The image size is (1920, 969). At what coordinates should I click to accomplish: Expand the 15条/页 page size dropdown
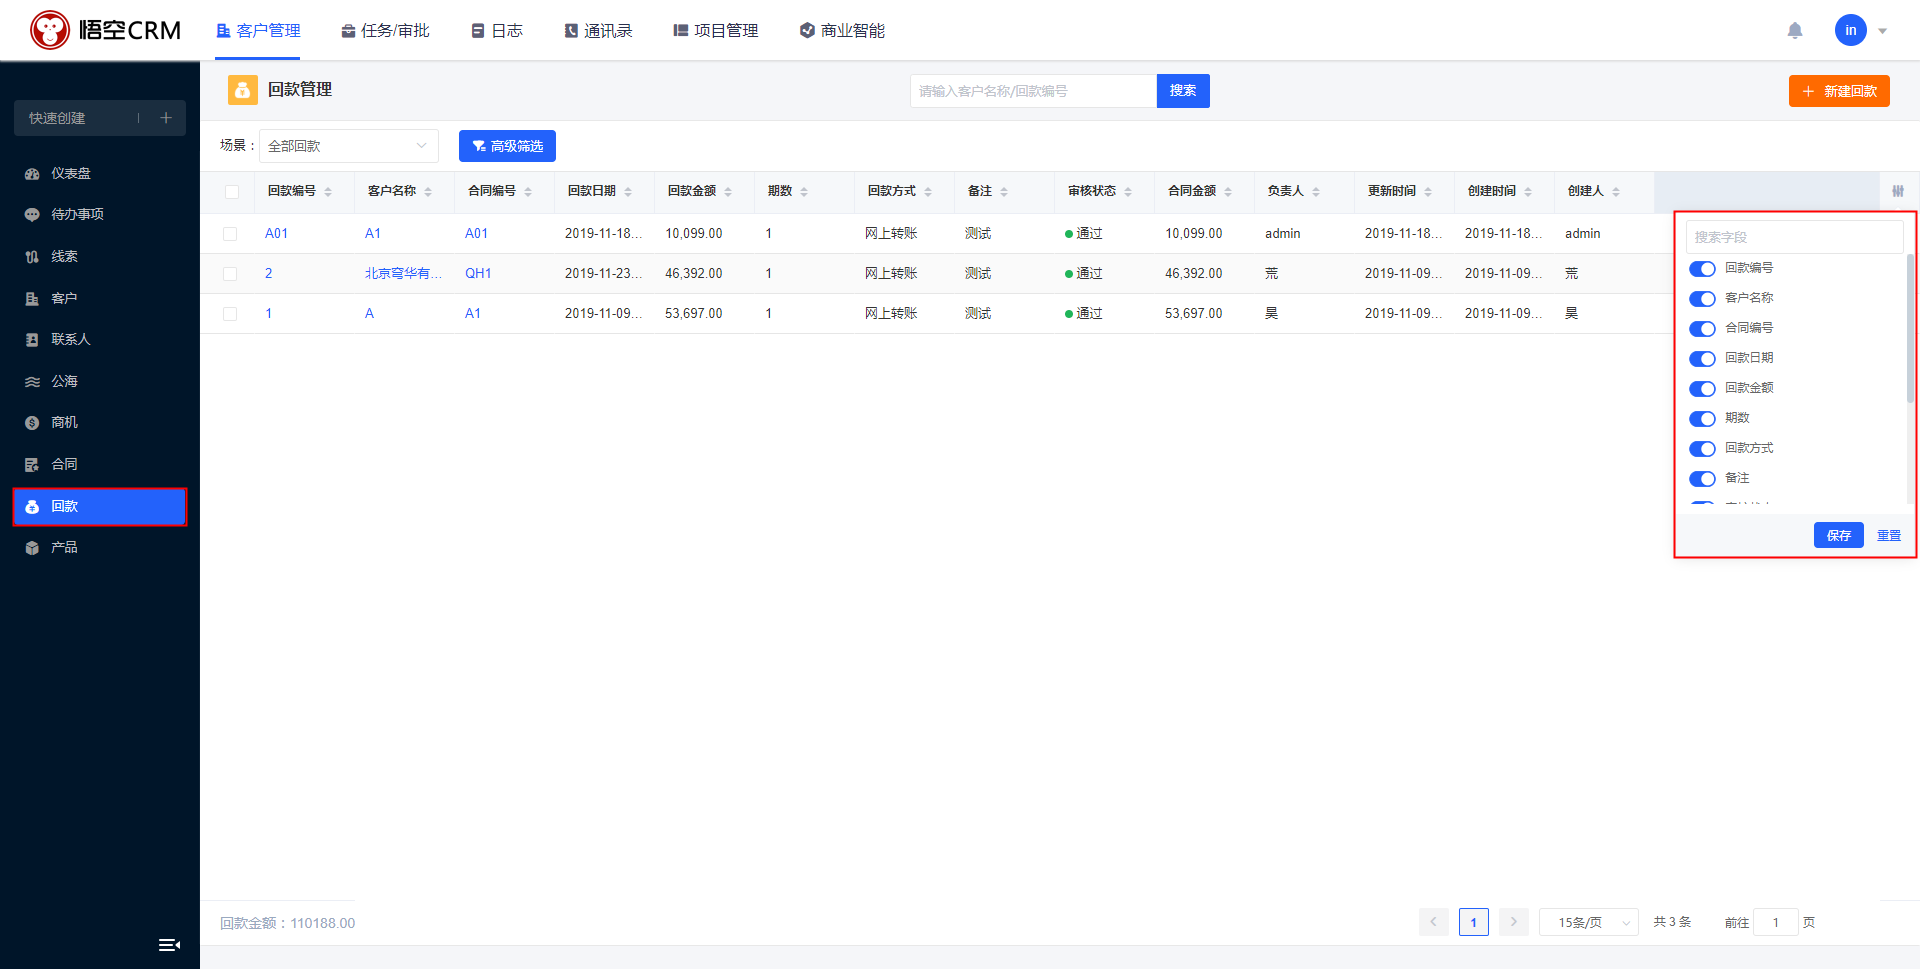pos(1588,922)
